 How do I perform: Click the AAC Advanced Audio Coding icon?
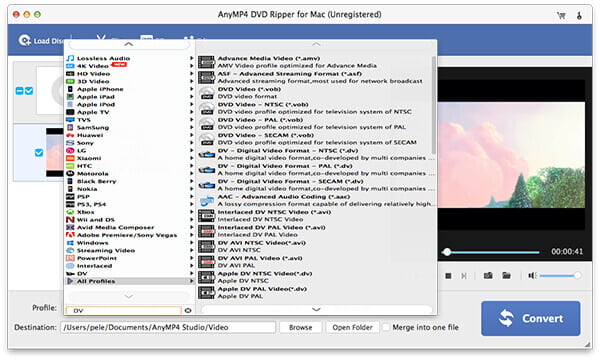[207, 200]
